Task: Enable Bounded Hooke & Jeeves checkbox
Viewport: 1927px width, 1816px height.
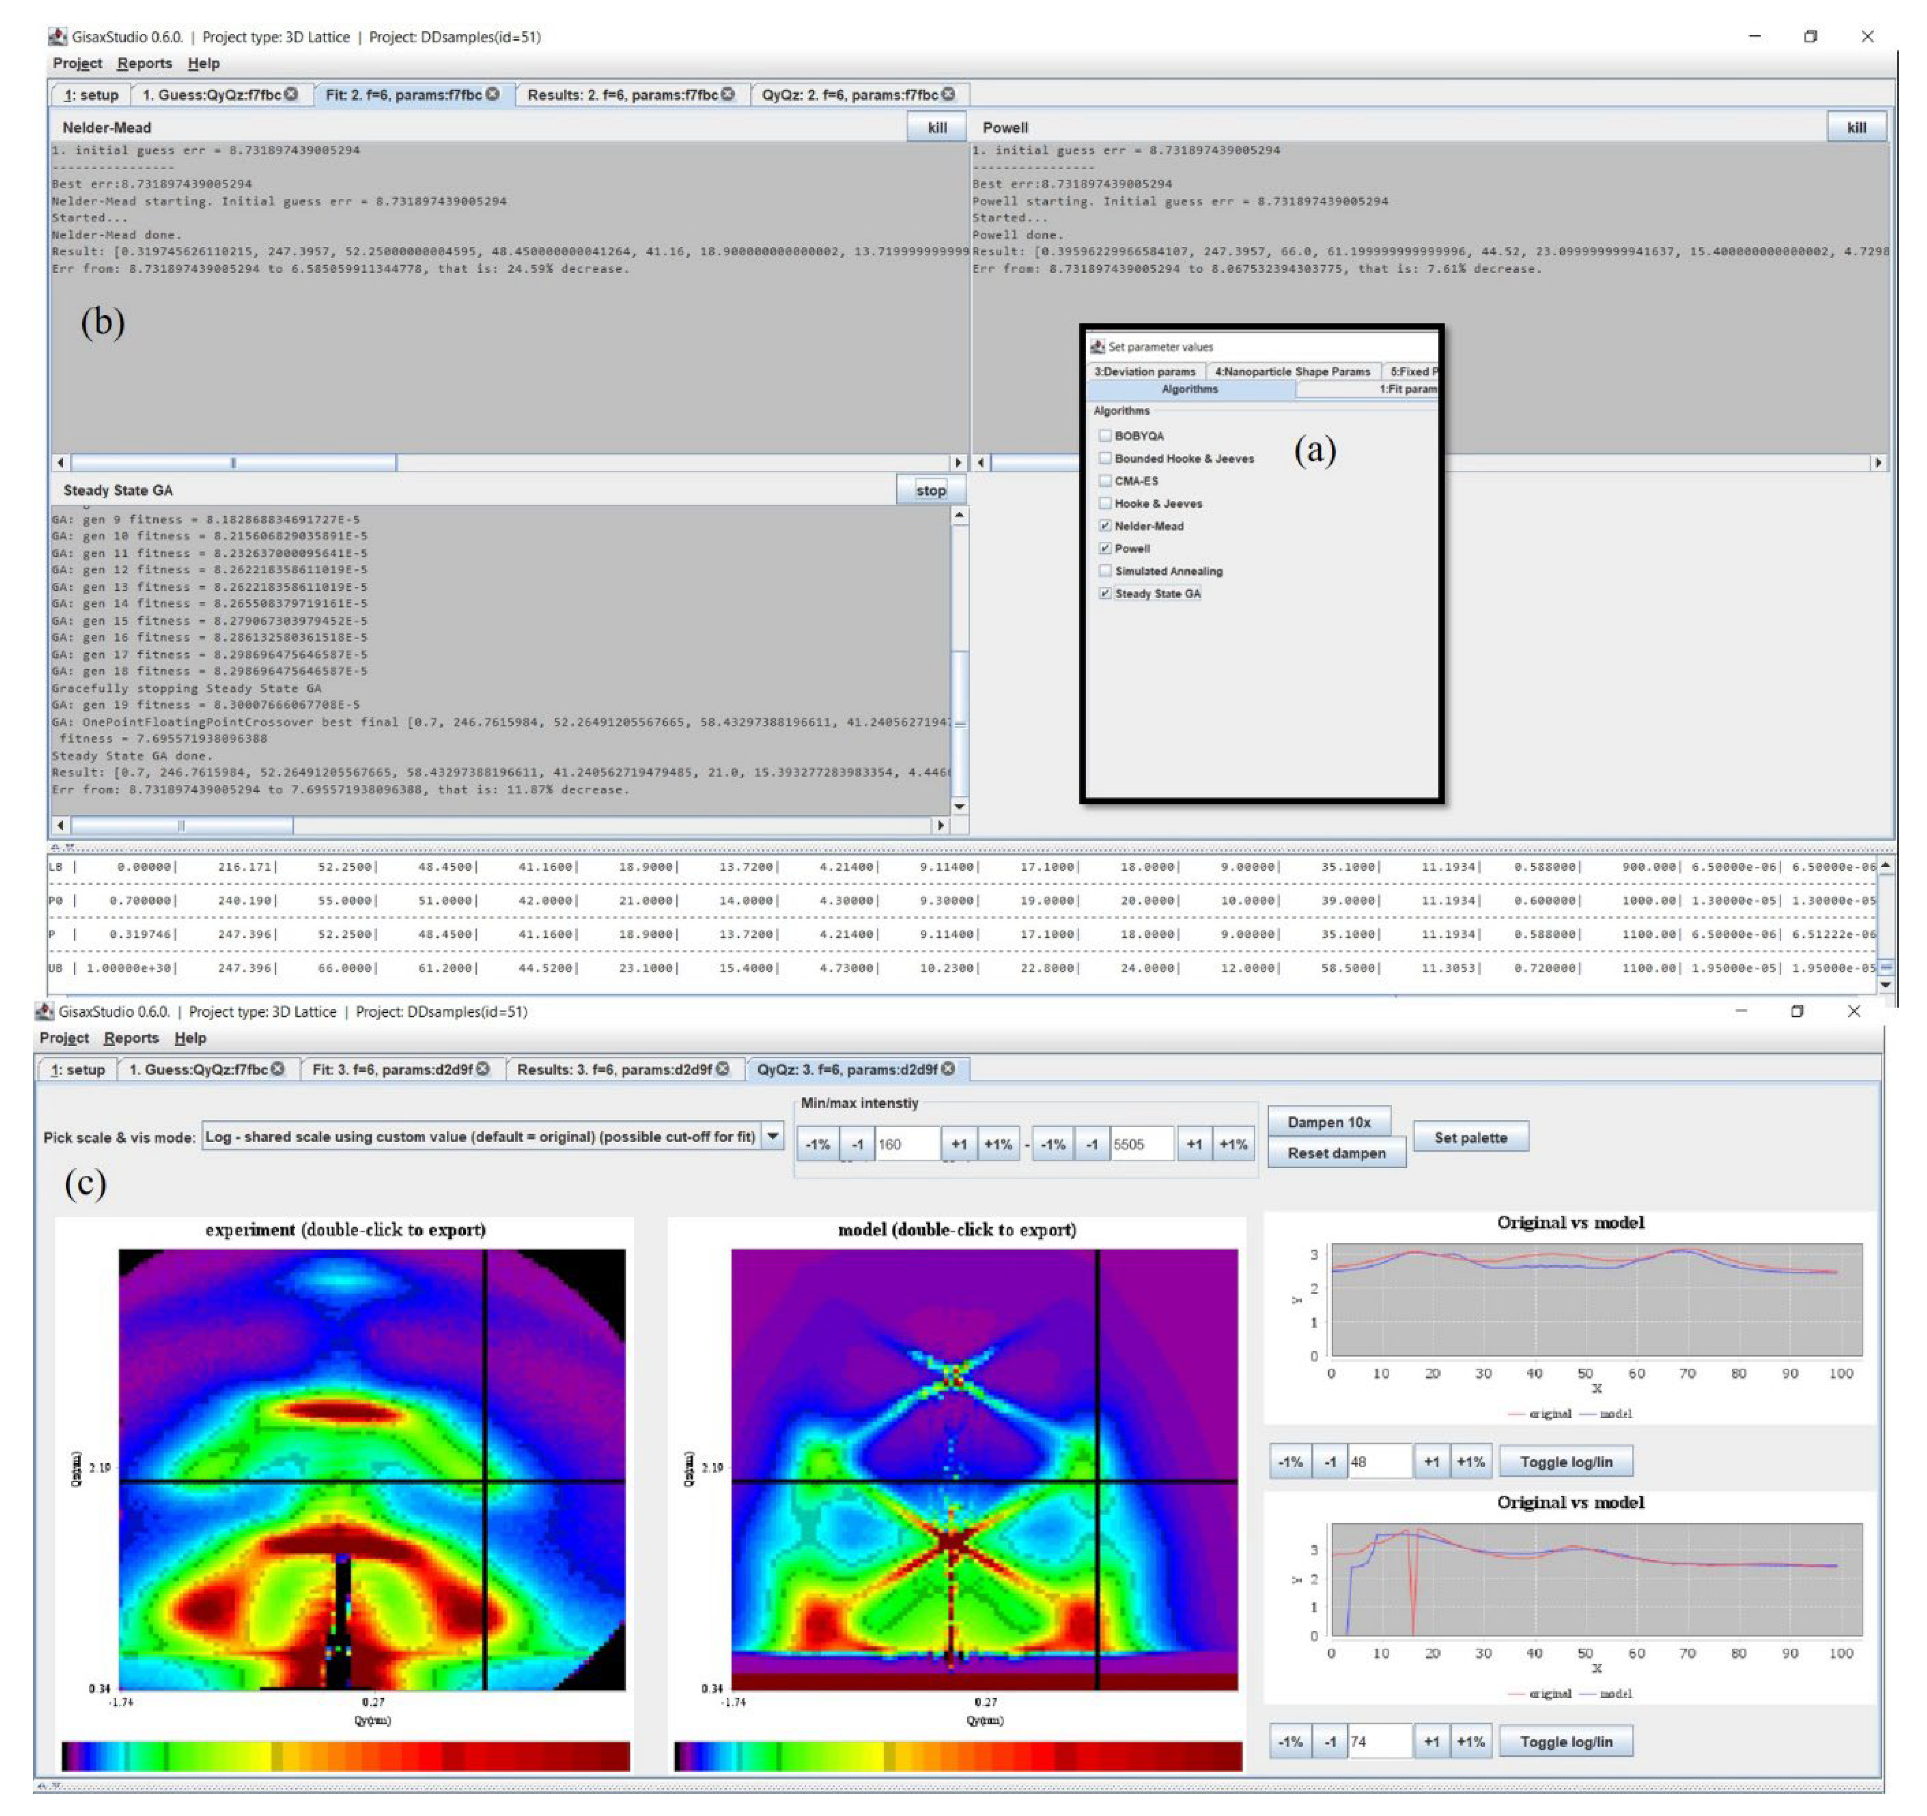Action: click(x=1105, y=458)
